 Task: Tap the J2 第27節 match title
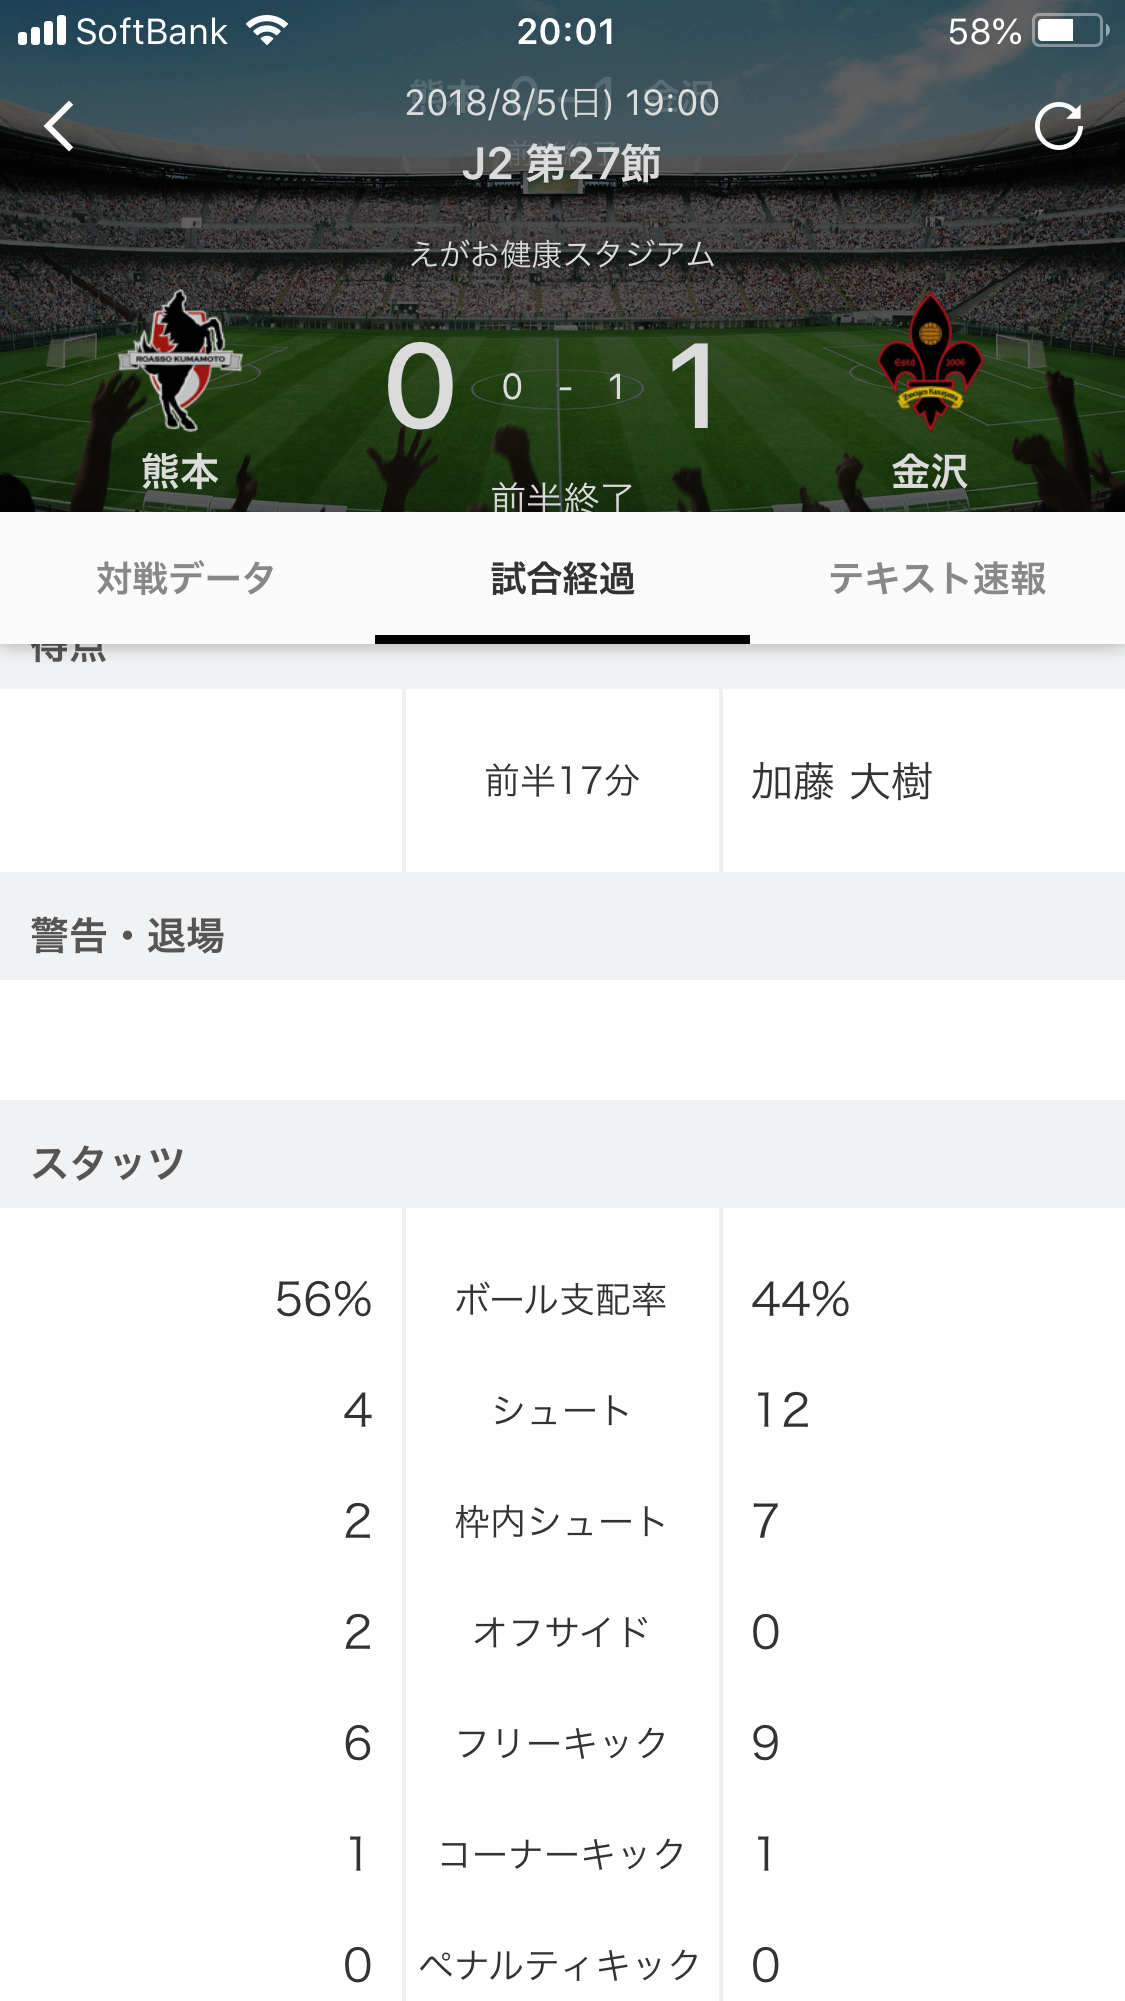pyautogui.click(x=562, y=164)
